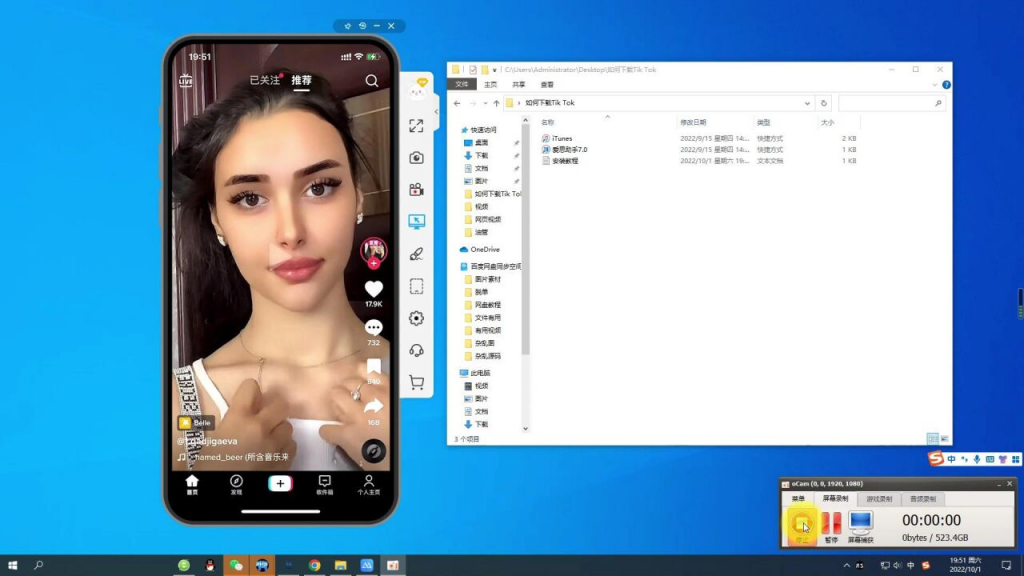Pause the oCam recording
The height and width of the screenshot is (576, 1024).
831,525
